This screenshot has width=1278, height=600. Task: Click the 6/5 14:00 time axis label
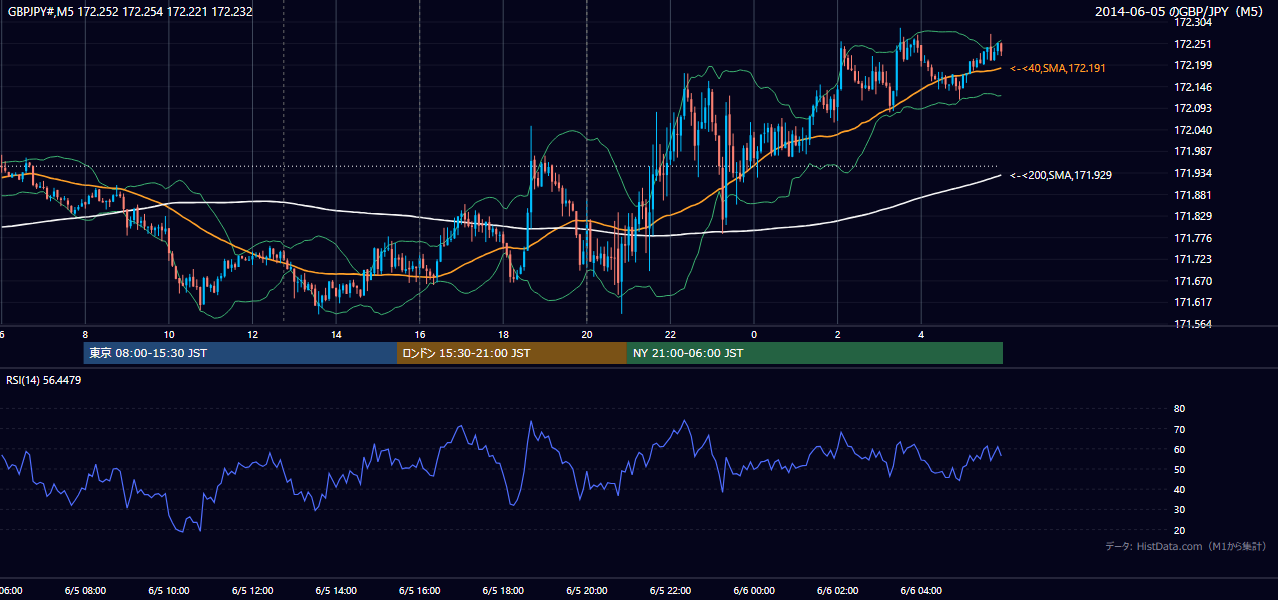click(x=336, y=590)
